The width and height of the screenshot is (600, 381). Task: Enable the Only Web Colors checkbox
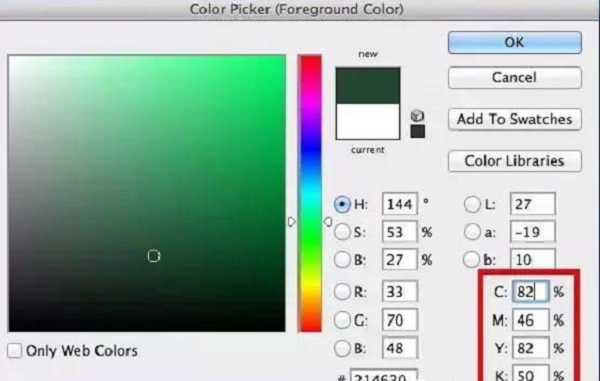click(15, 350)
